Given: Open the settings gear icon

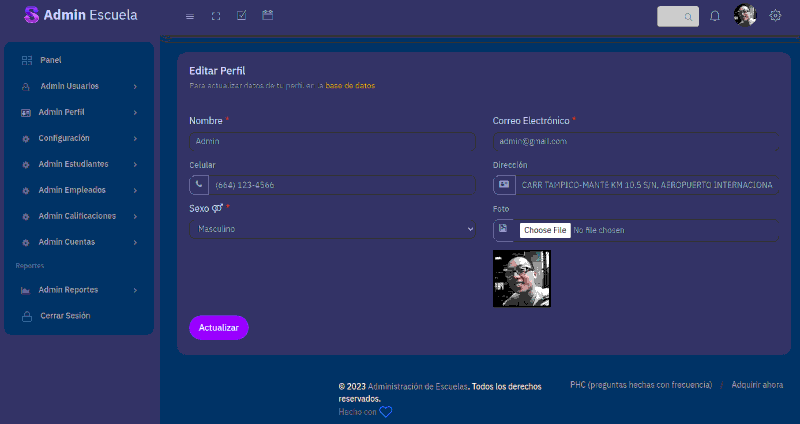Looking at the screenshot, I should pos(775,16).
